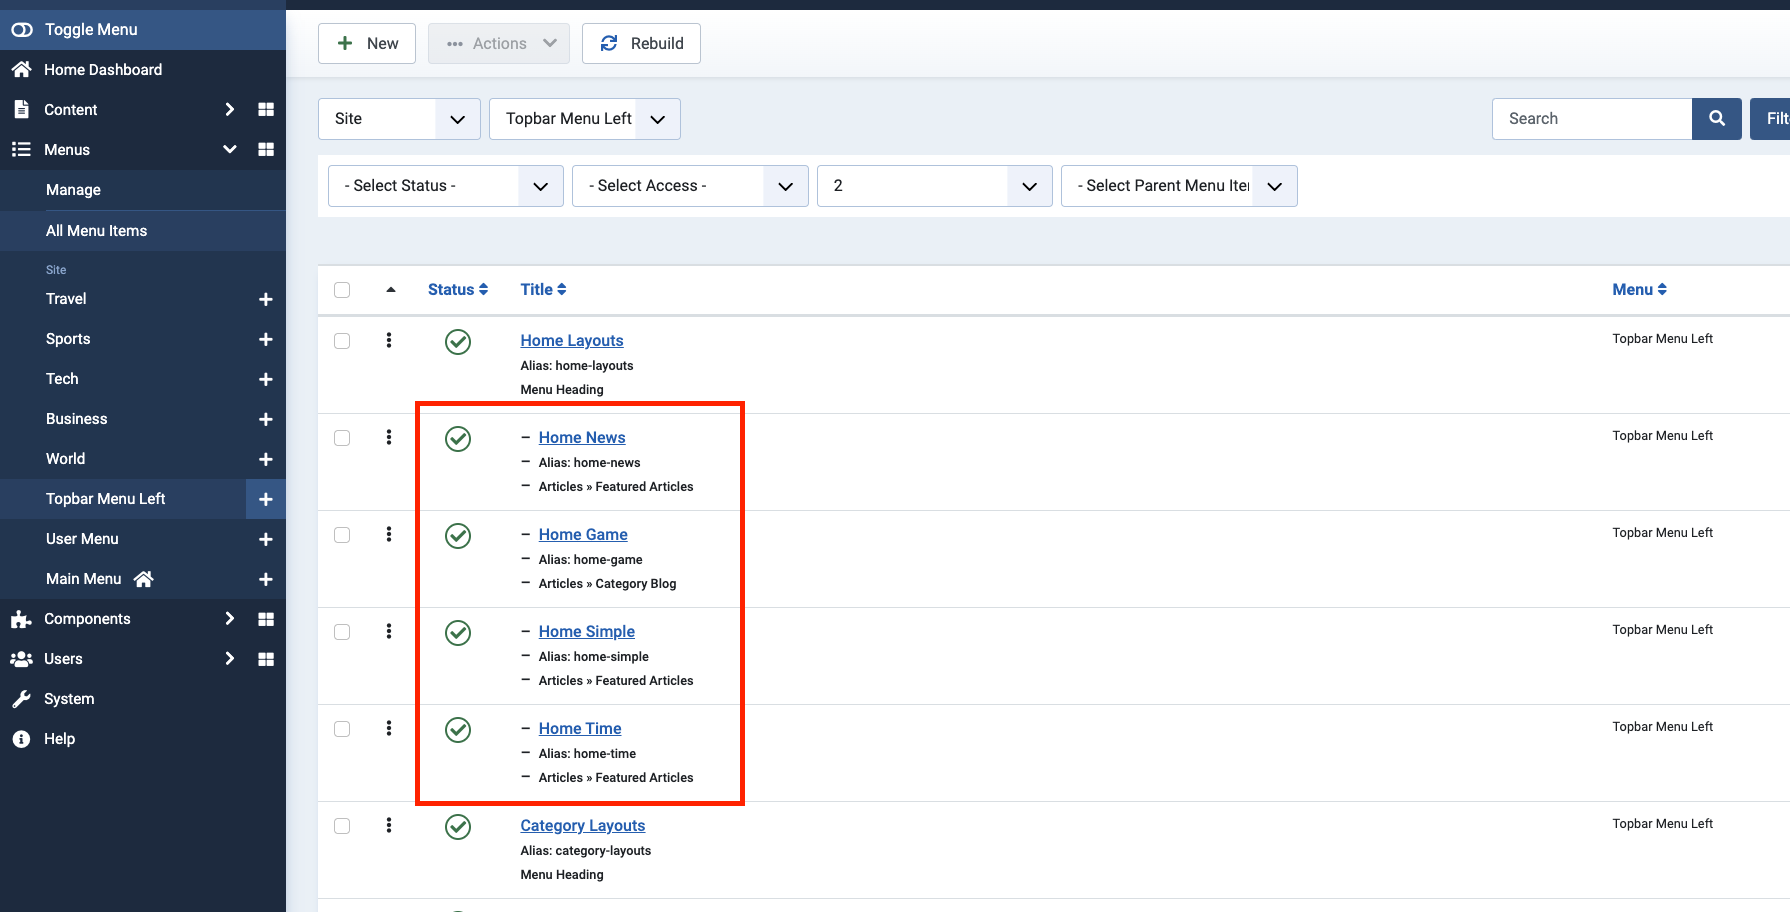The image size is (1790, 912).
Task: Expand the Topbar Menu Left menu selector
Action: point(584,119)
